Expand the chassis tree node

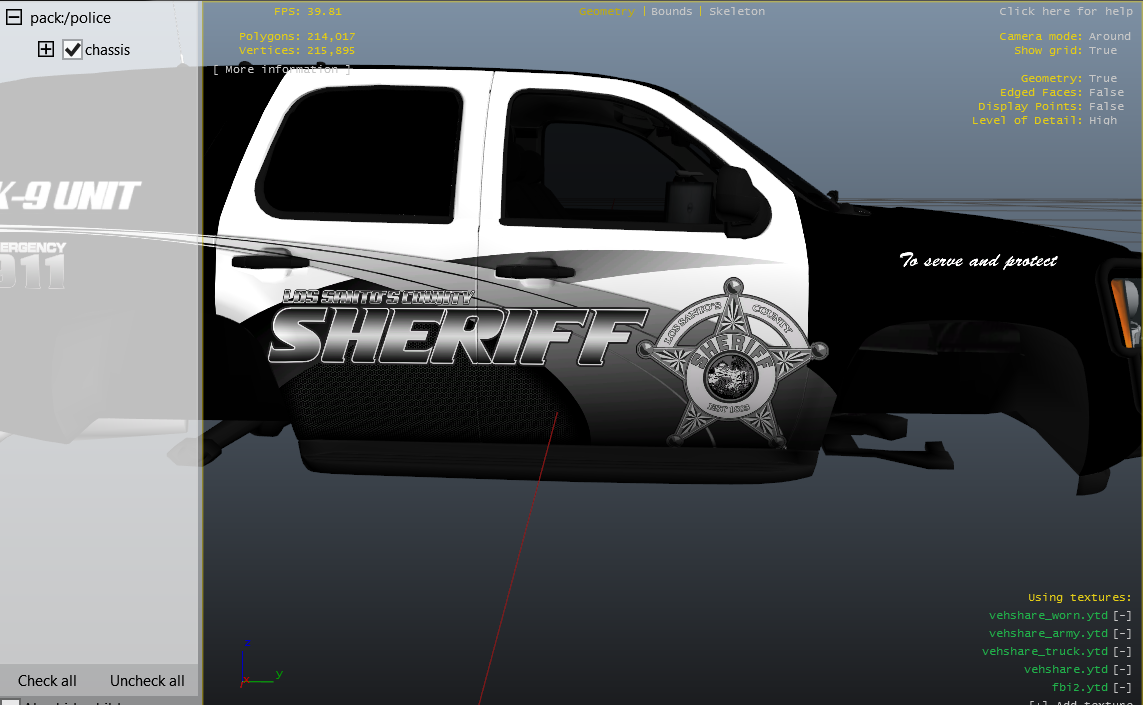pos(46,50)
